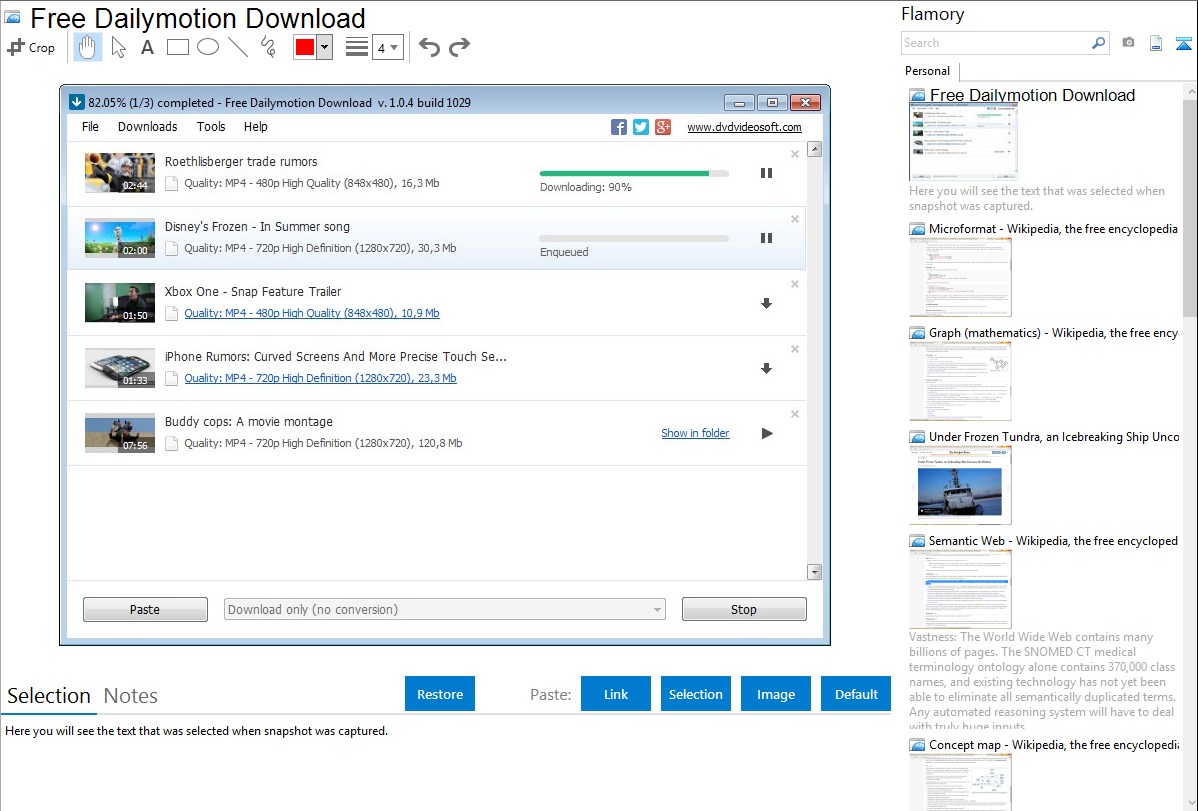Click the Paste Default button

(856, 694)
